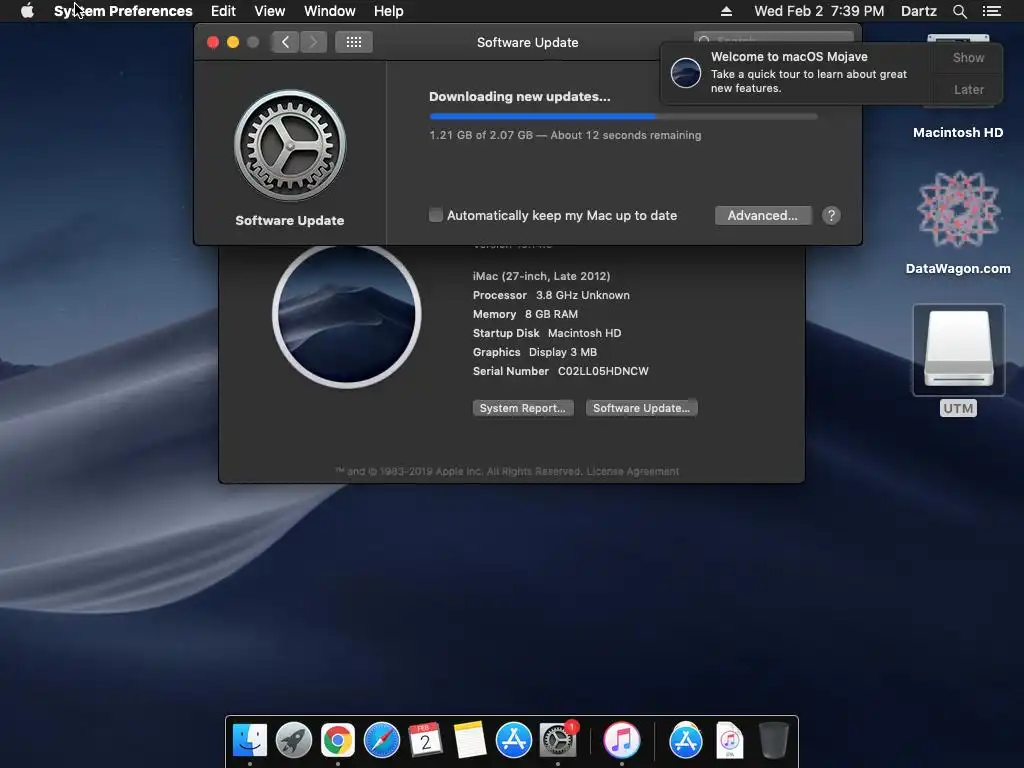Image resolution: width=1024 pixels, height=768 pixels.
Task: Open Notification Center list icon
Action: (991, 11)
